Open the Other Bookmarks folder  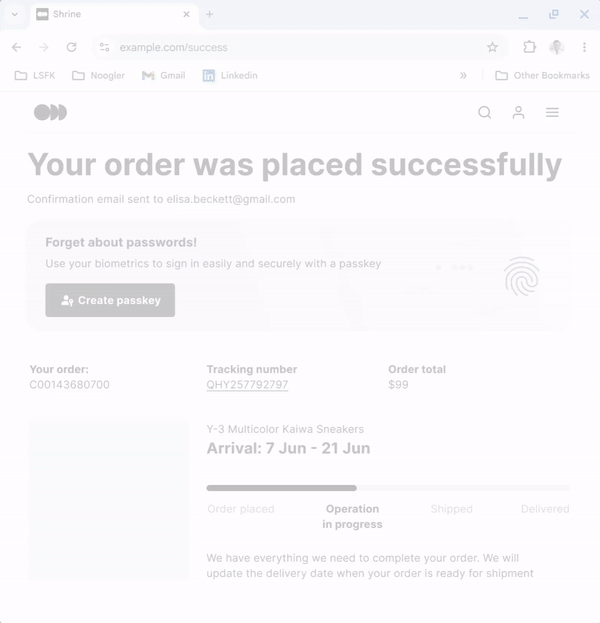[542, 75]
